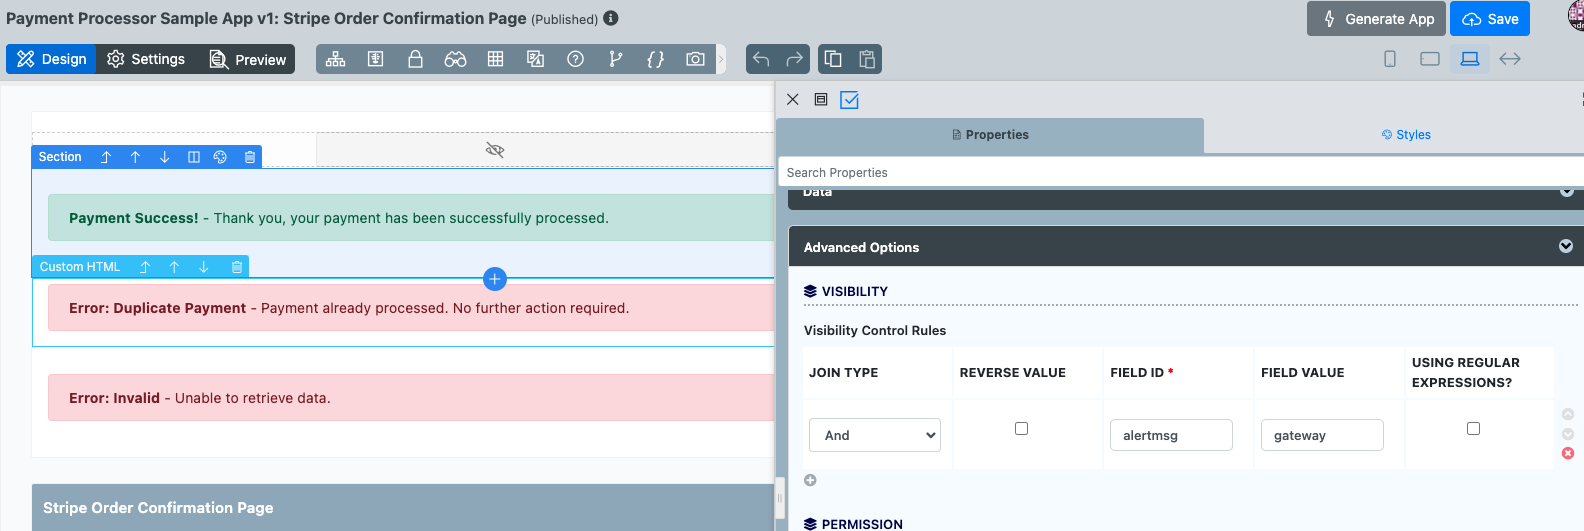Click the lock permission icon

click(x=415, y=59)
